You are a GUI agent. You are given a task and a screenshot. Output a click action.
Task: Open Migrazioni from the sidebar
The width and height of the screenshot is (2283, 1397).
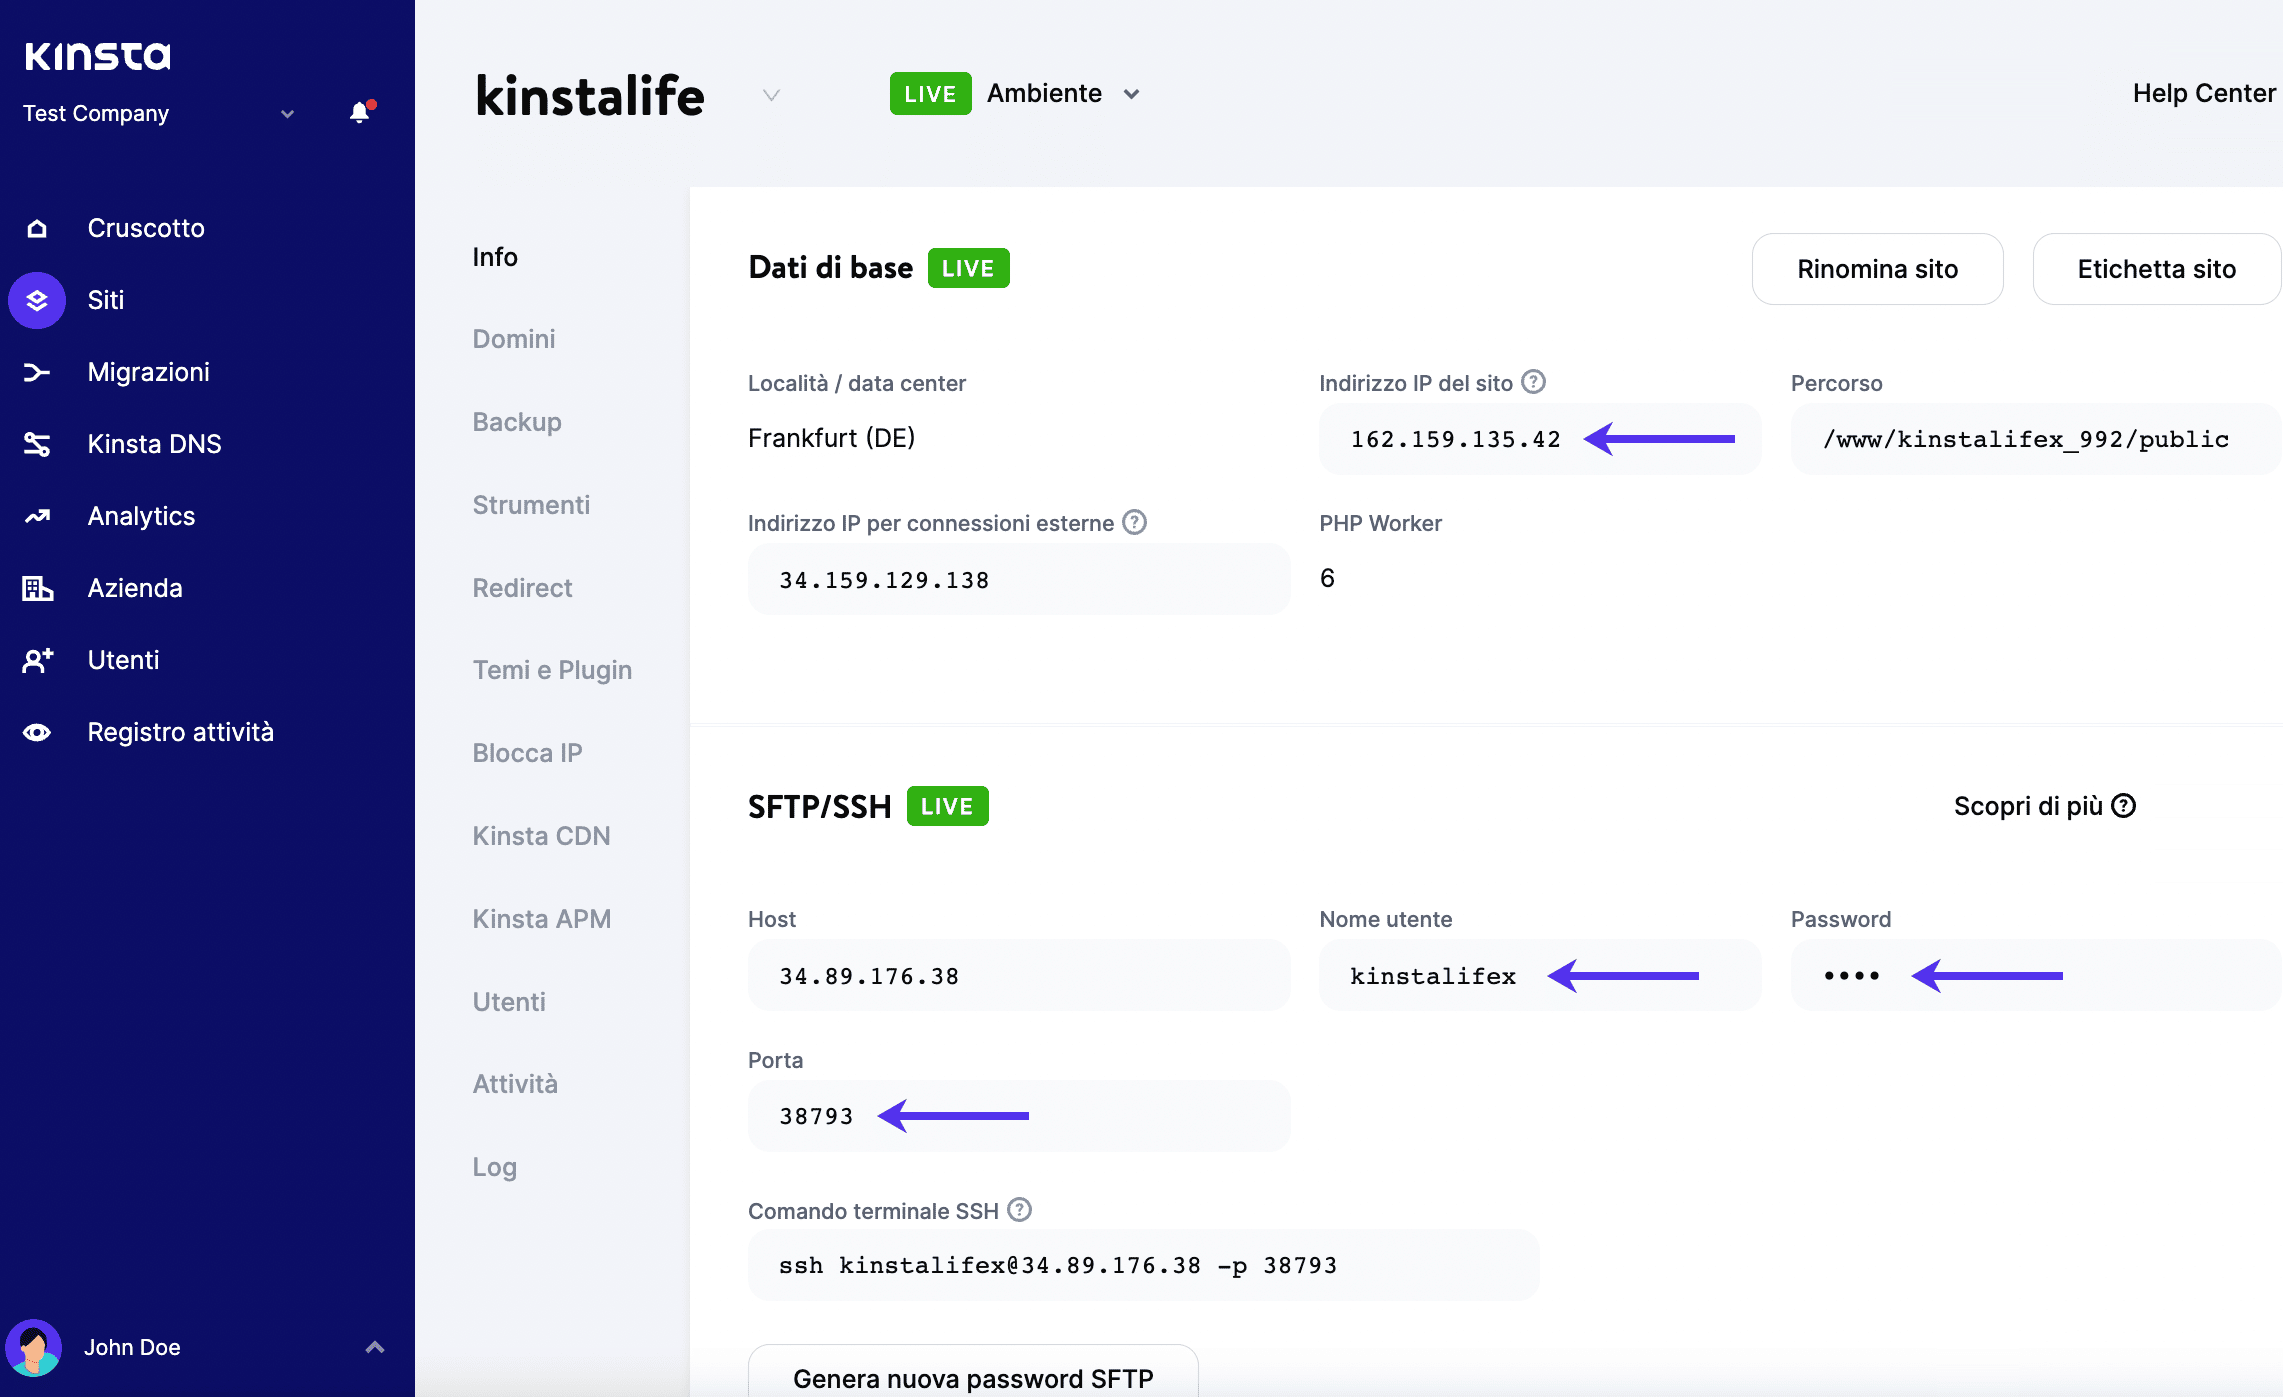click(x=148, y=371)
